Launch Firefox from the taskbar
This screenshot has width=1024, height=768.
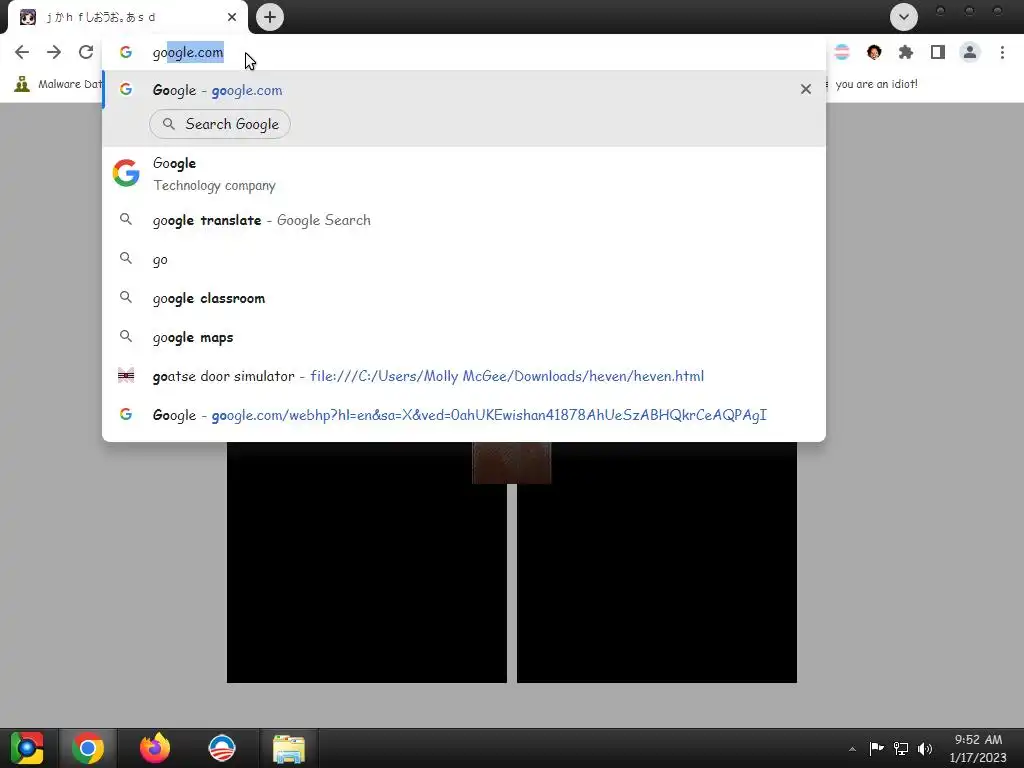click(155, 748)
